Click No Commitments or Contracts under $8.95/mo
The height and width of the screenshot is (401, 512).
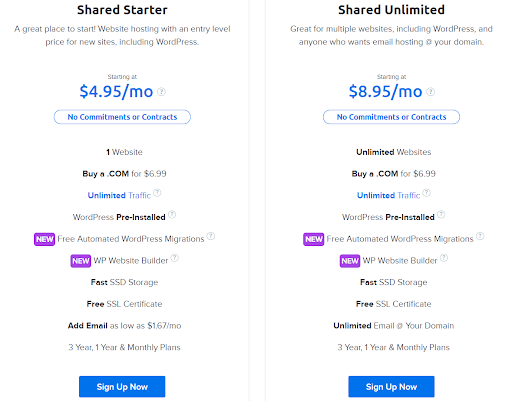click(392, 117)
